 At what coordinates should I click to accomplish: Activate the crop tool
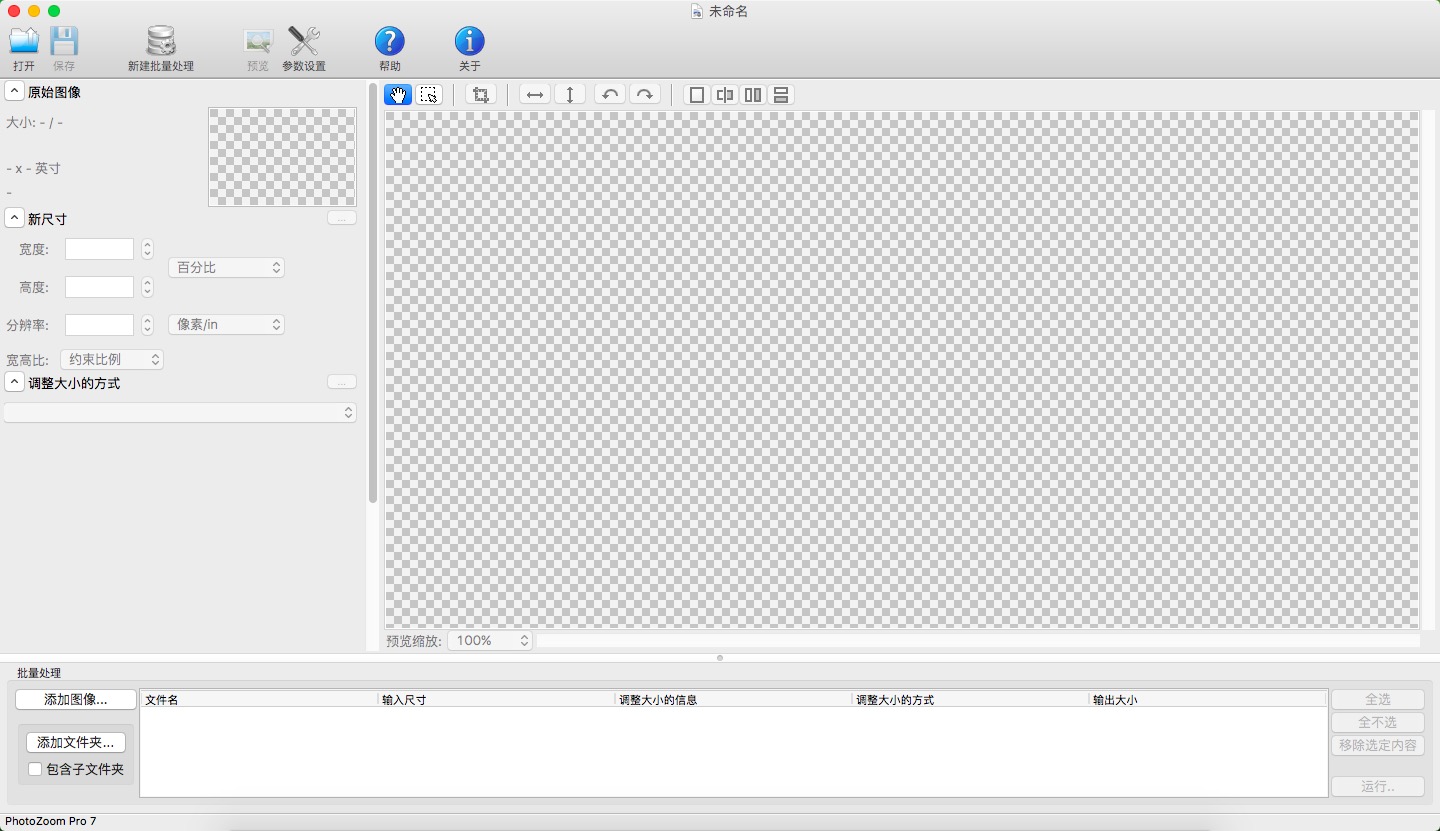pos(481,95)
